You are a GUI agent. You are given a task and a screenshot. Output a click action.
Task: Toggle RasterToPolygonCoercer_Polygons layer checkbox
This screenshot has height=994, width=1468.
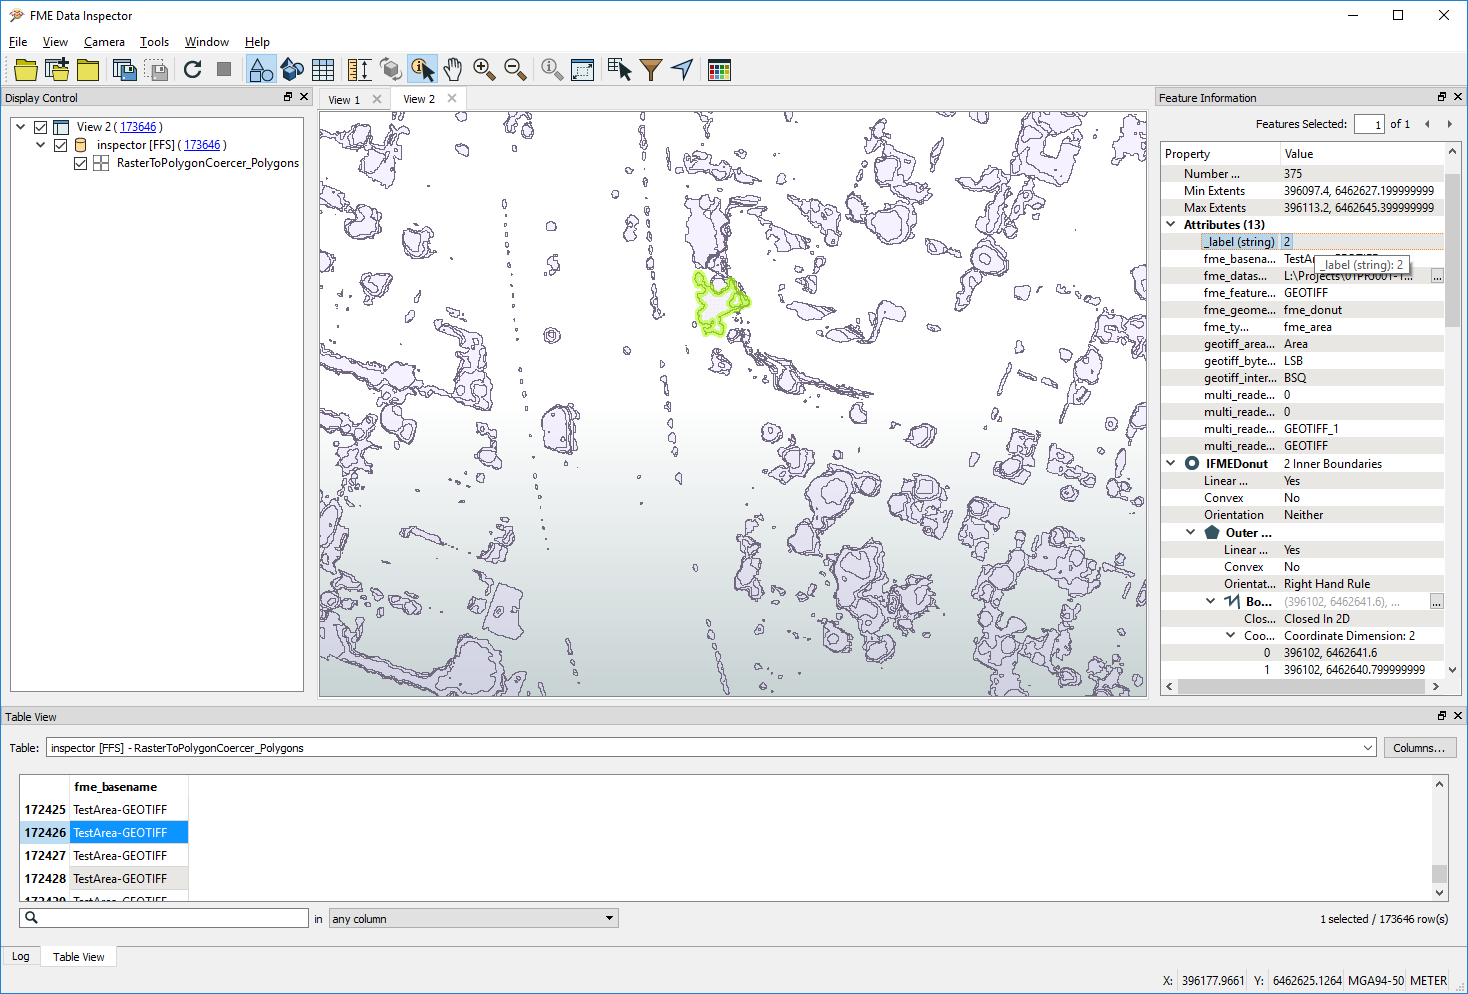pyautogui.click(x=80, y=163)
